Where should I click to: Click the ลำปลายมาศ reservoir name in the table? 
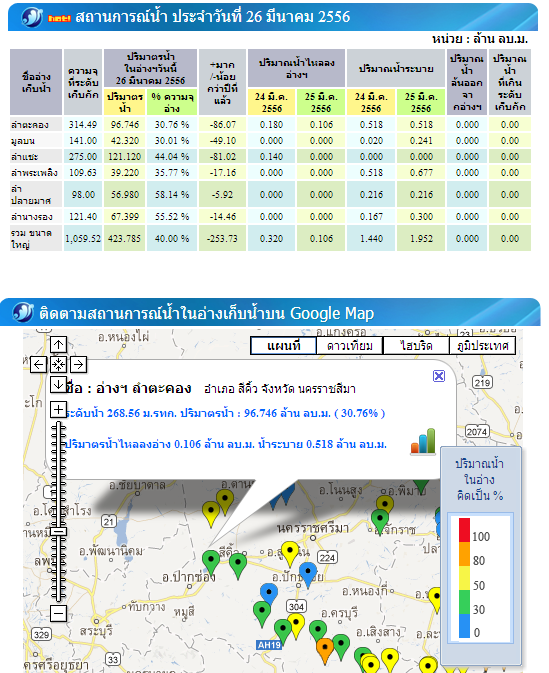click(x=31, y=194)
